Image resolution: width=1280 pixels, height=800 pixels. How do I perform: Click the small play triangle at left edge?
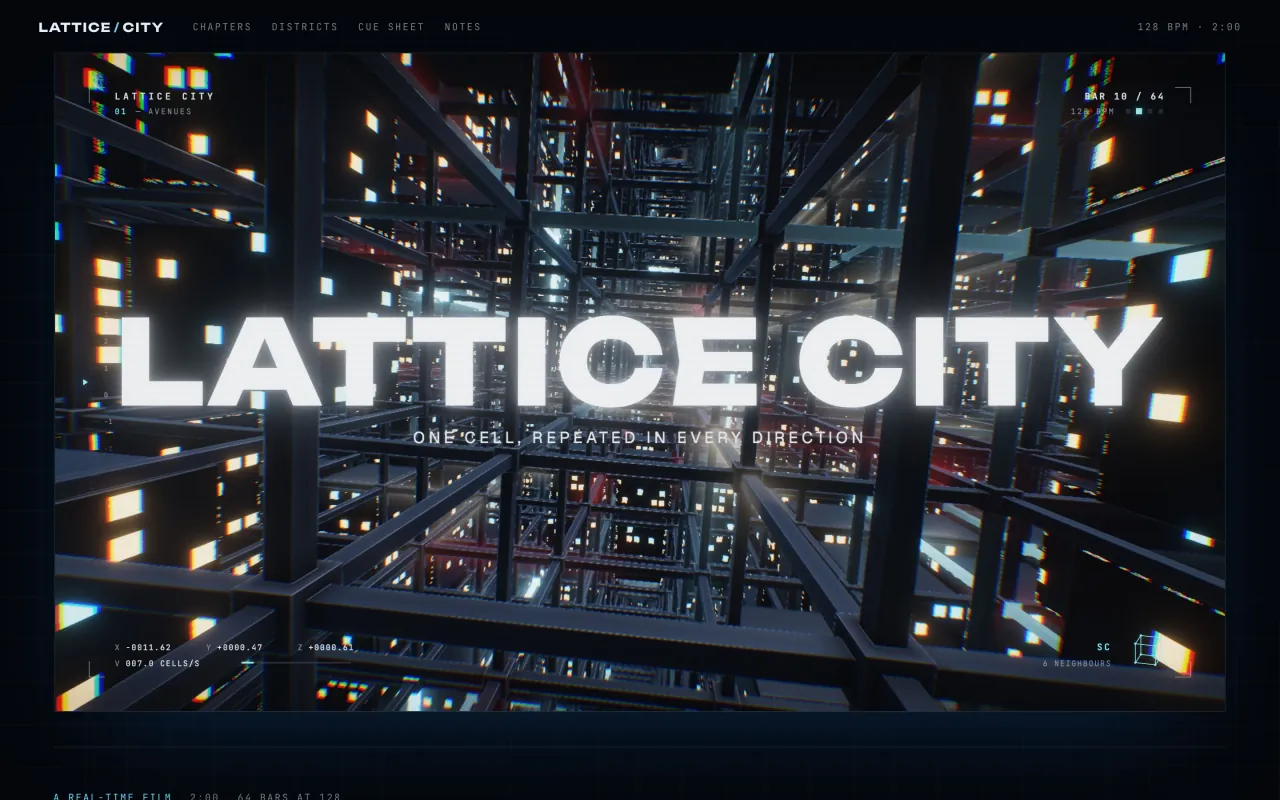point(85,382)
